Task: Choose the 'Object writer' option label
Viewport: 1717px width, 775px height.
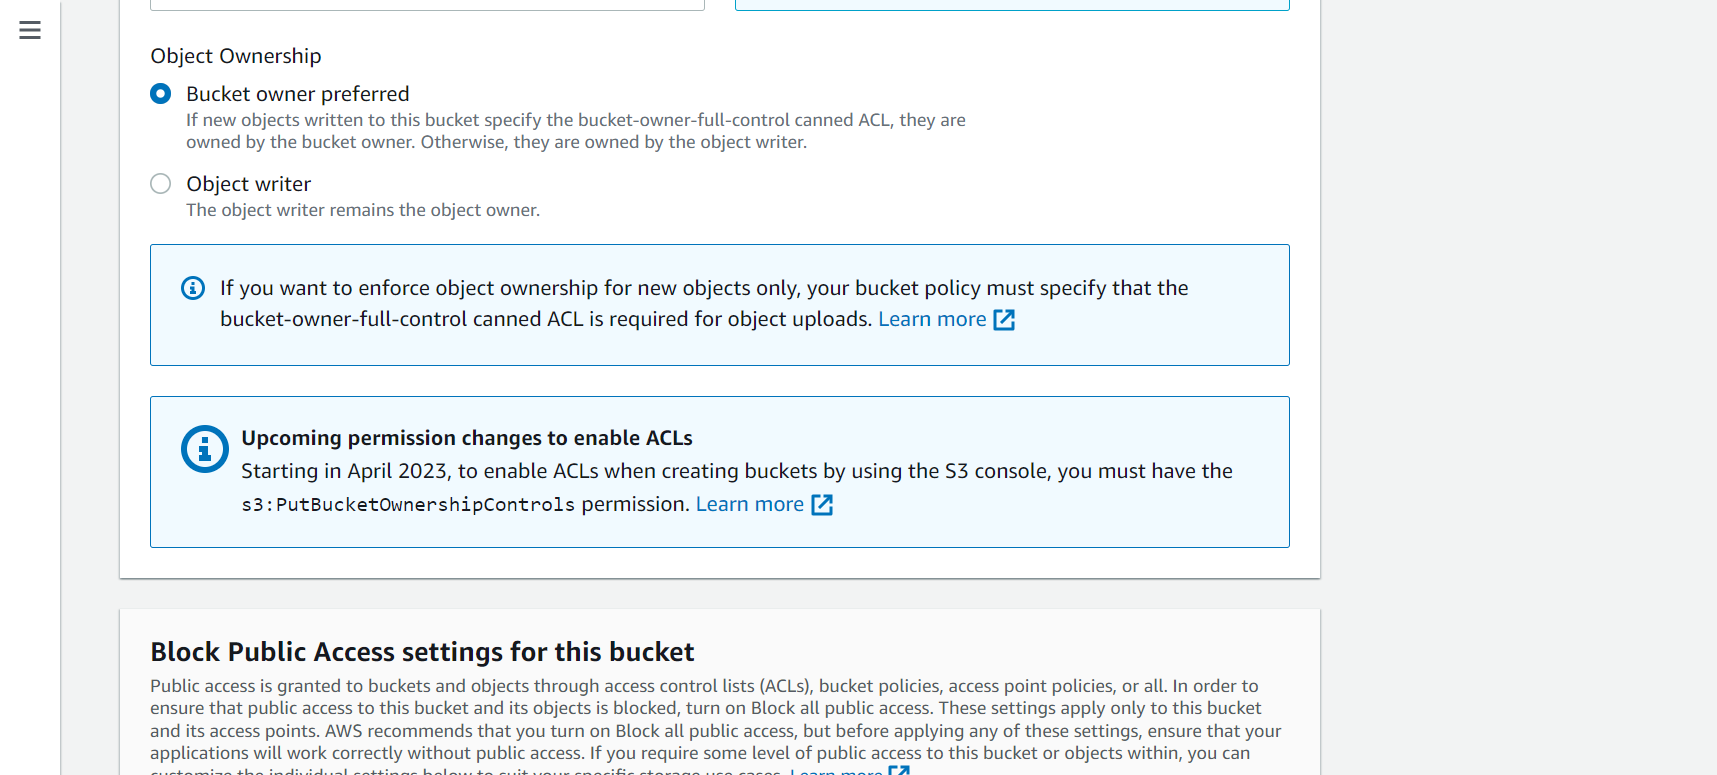Action: (249, 184)
